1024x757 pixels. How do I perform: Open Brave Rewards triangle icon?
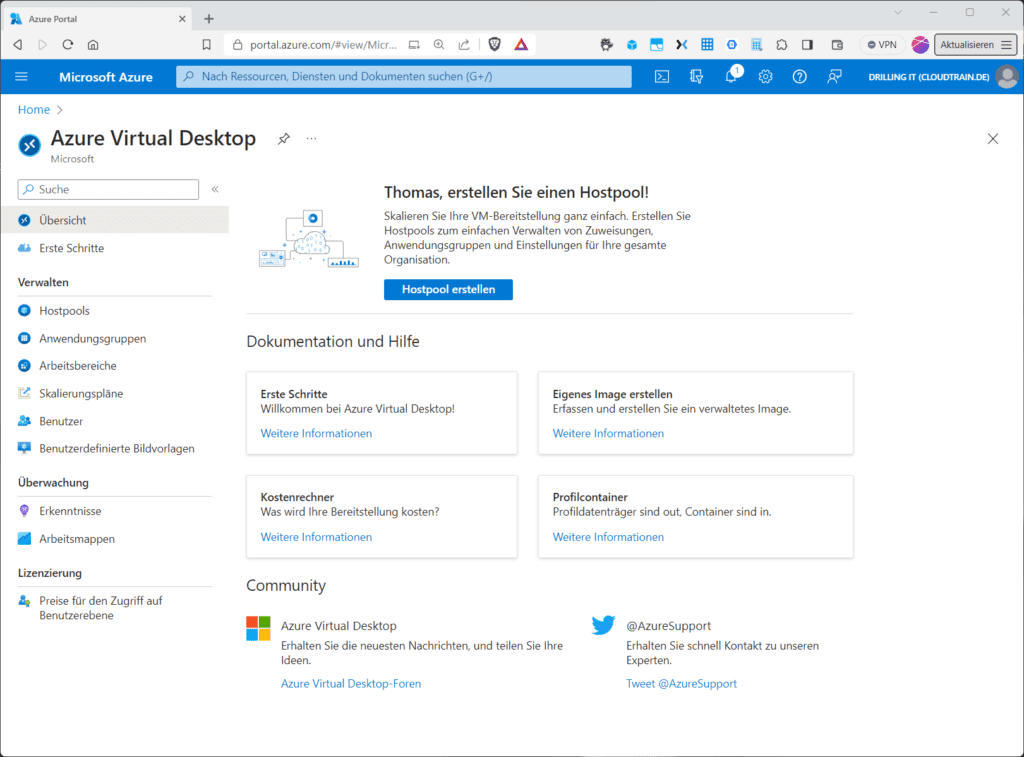520,44
